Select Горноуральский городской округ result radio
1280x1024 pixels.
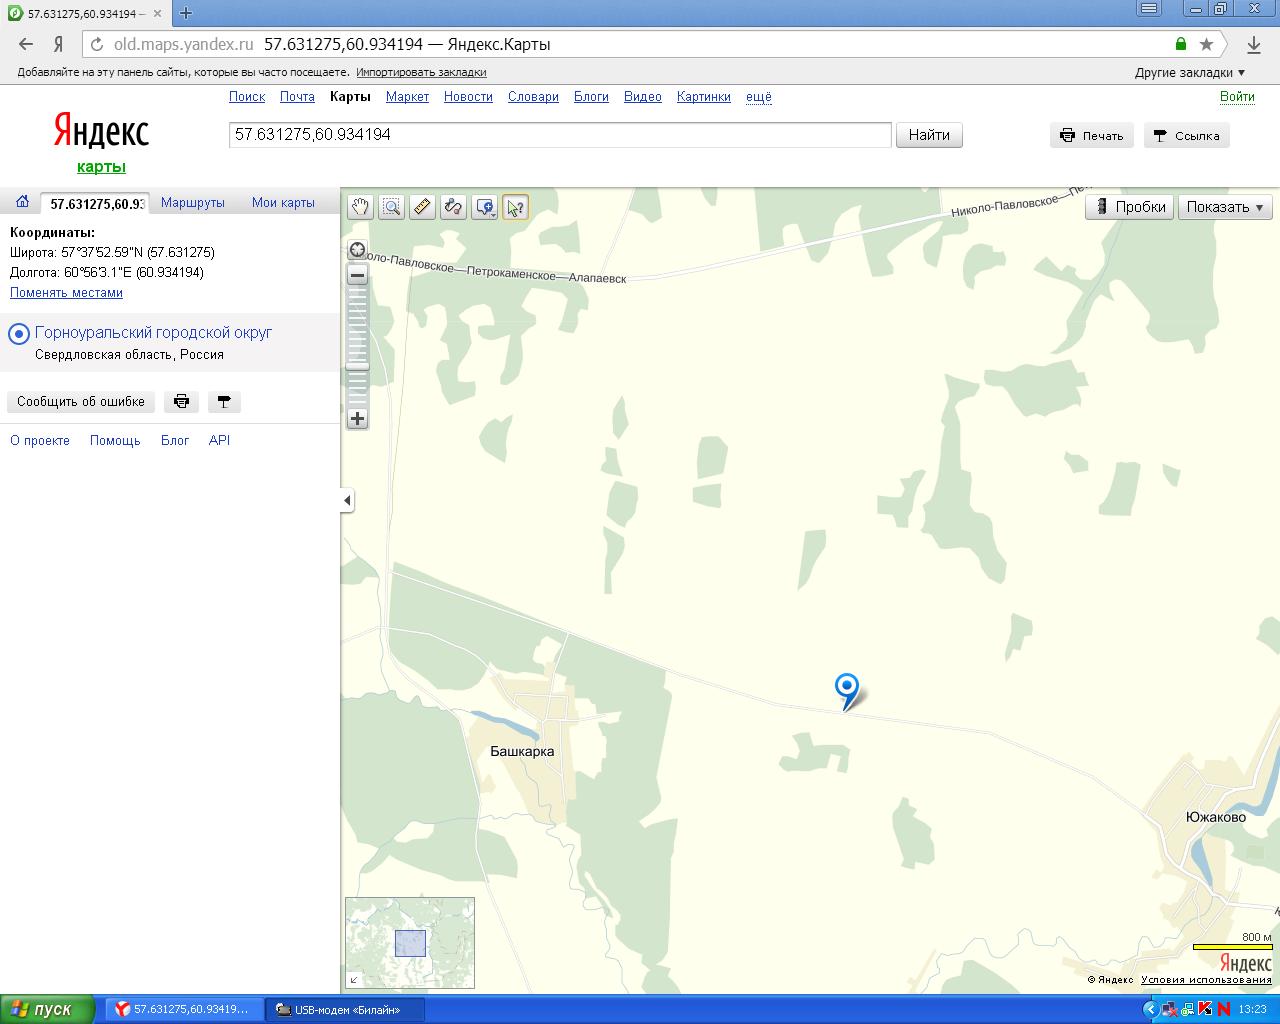pos(18,334)
